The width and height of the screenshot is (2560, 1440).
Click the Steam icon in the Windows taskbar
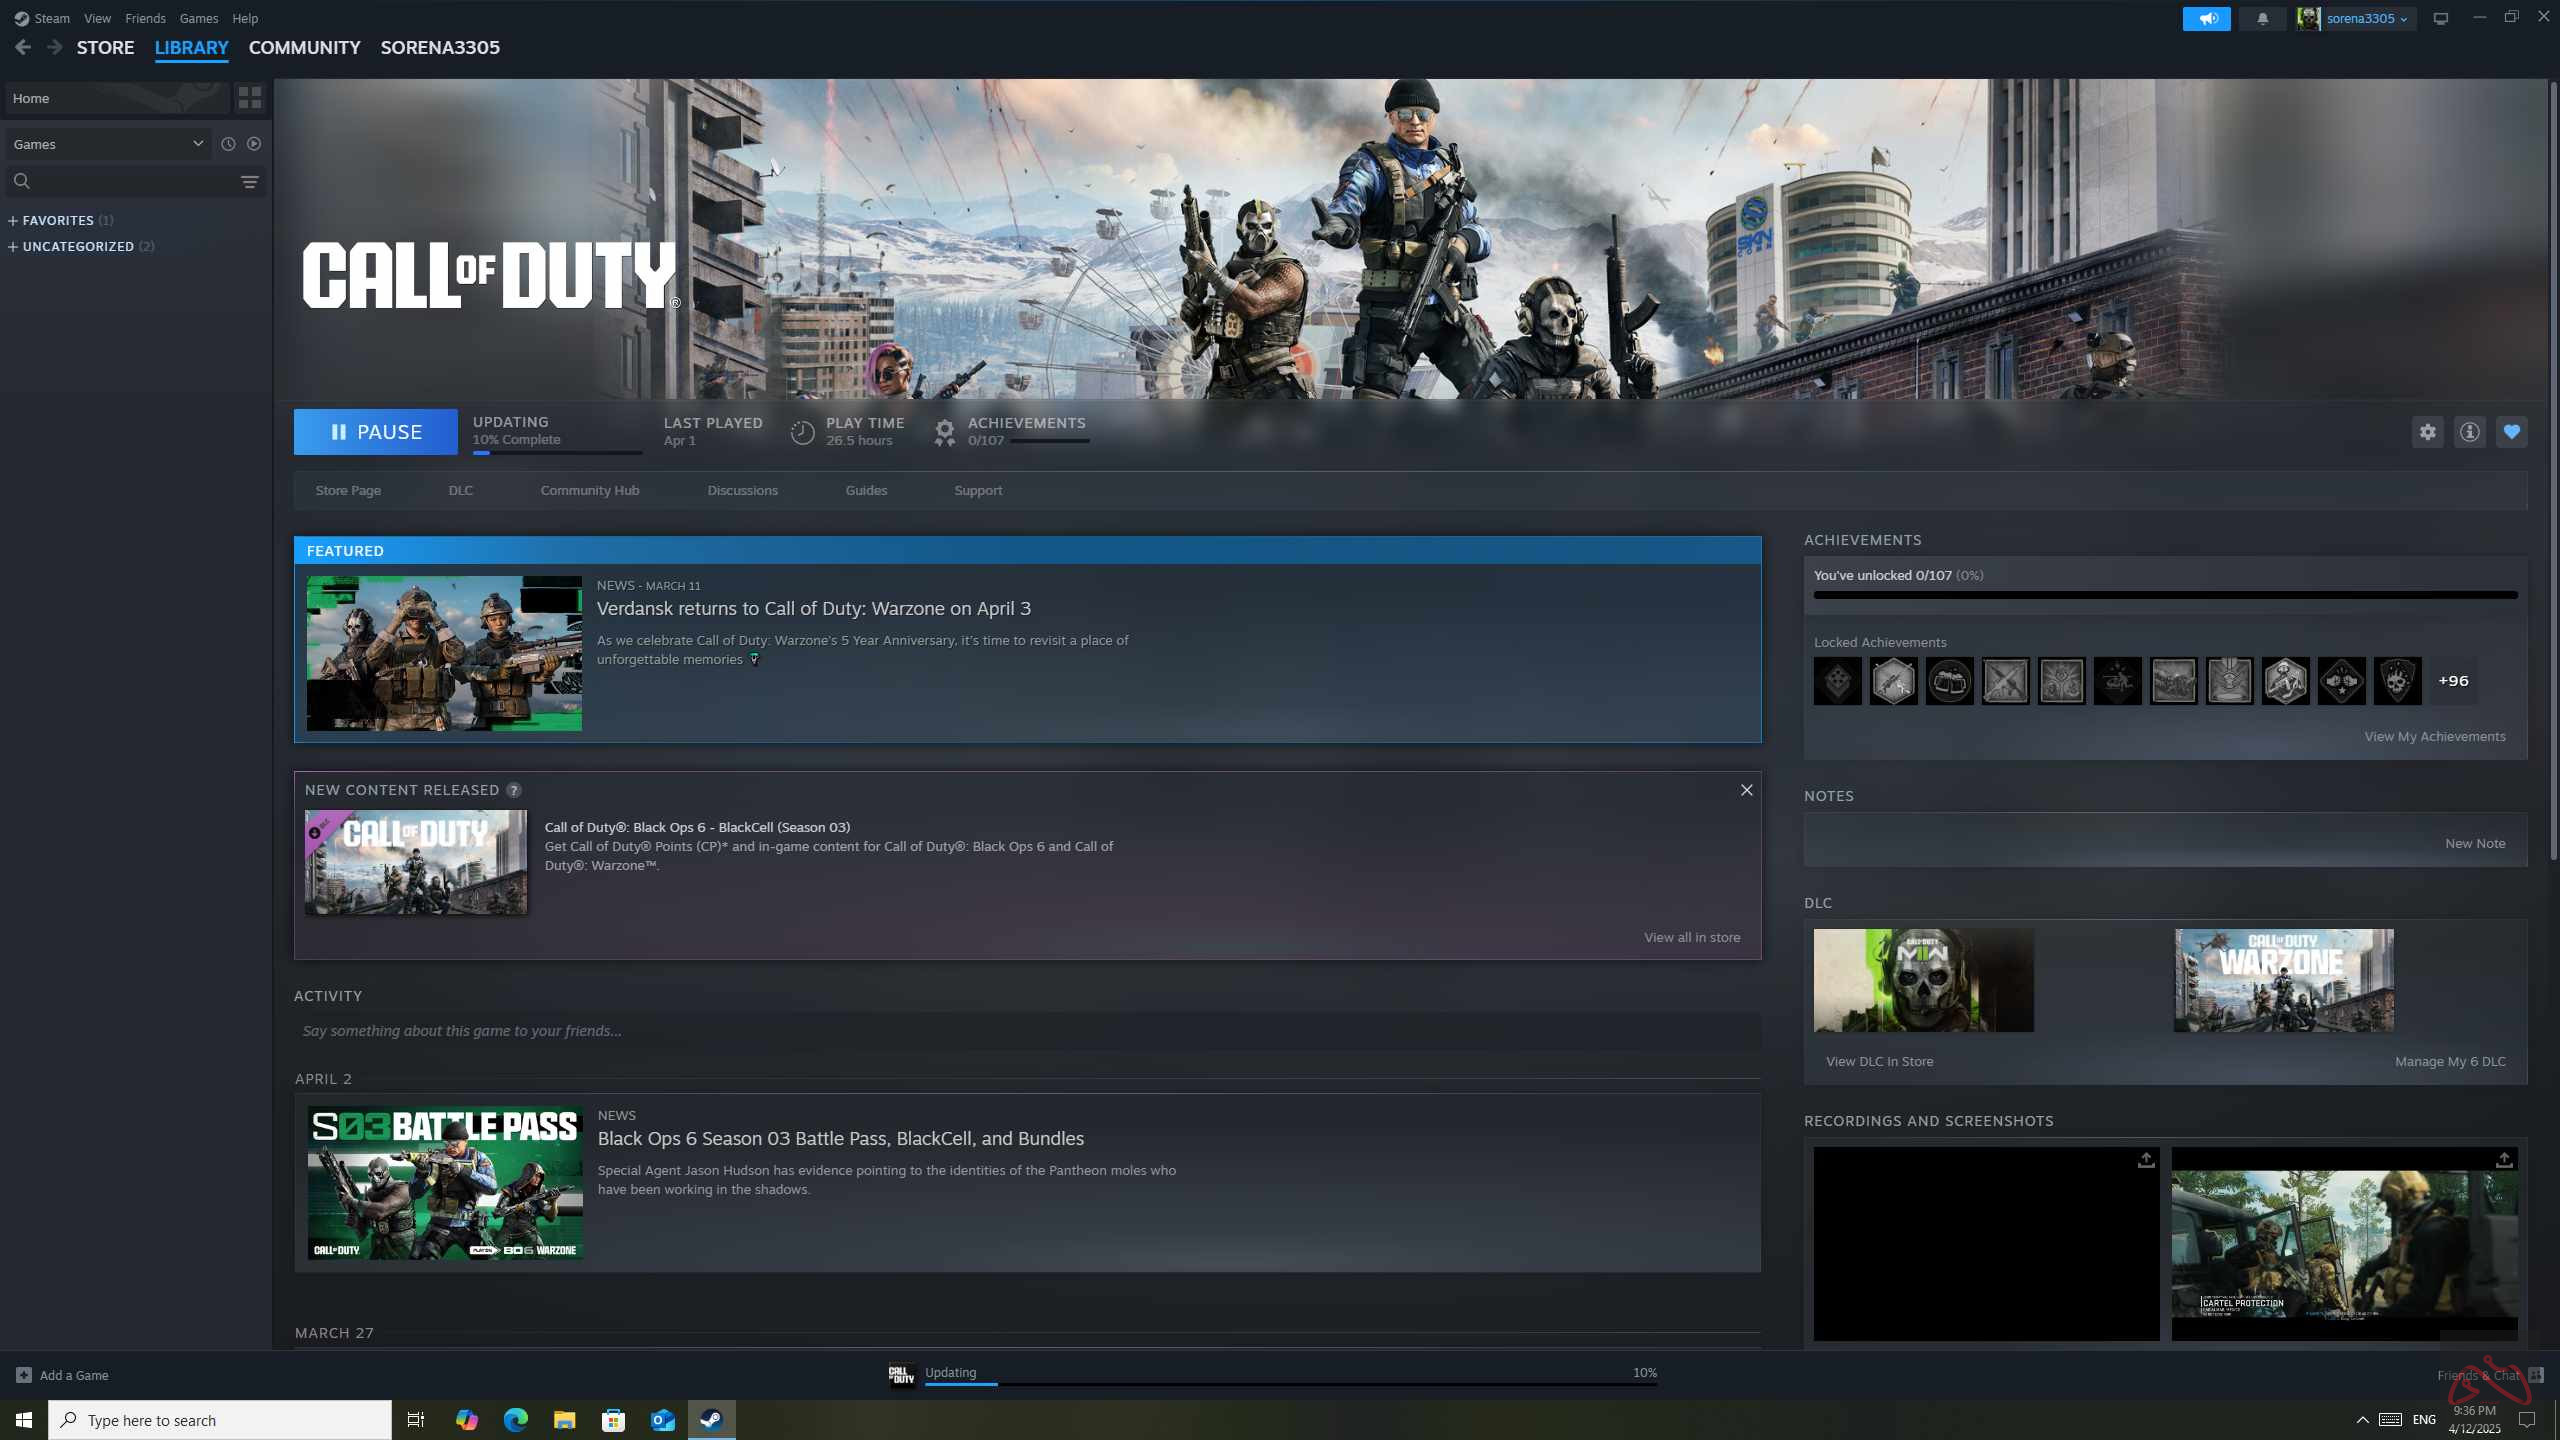pos(711,1419)
